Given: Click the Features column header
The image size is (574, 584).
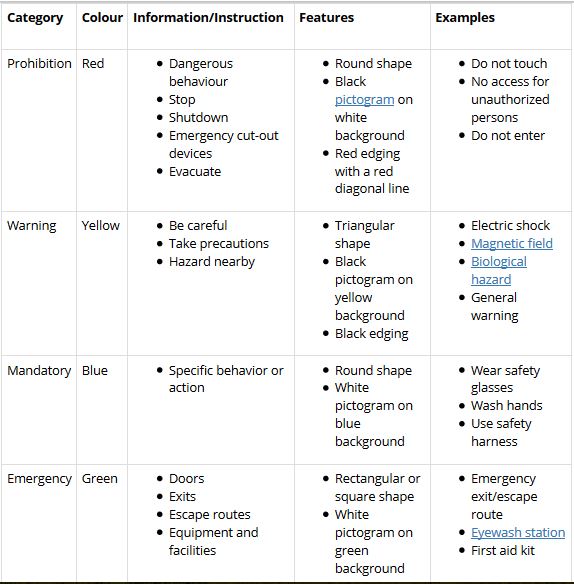Looking at the screenshot, I should (x=326, y=18).
